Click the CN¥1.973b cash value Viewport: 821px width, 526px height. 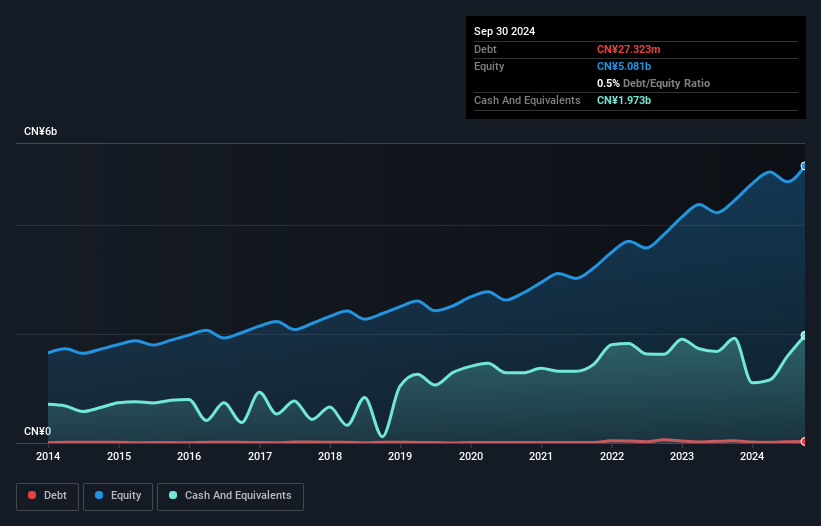[x=624, y=100]
